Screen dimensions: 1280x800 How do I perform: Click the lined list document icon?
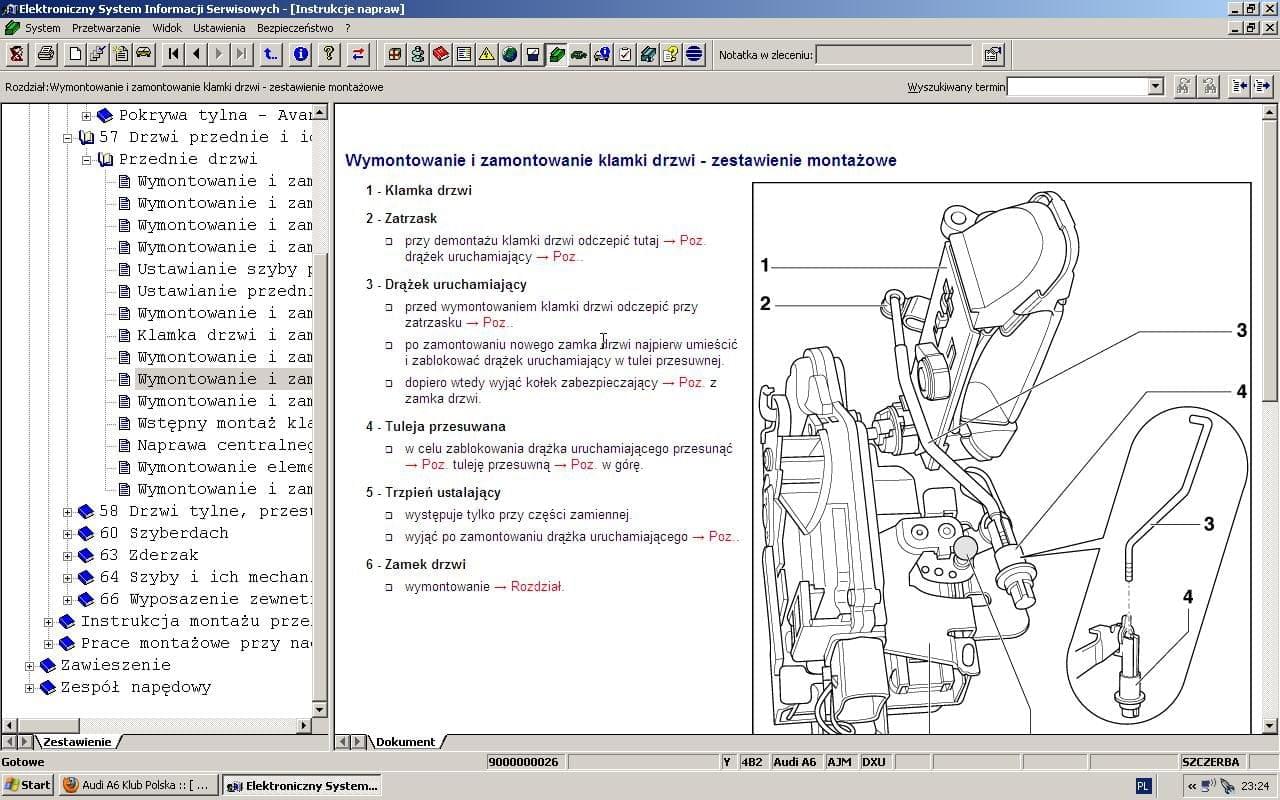[x=463, y=54]
